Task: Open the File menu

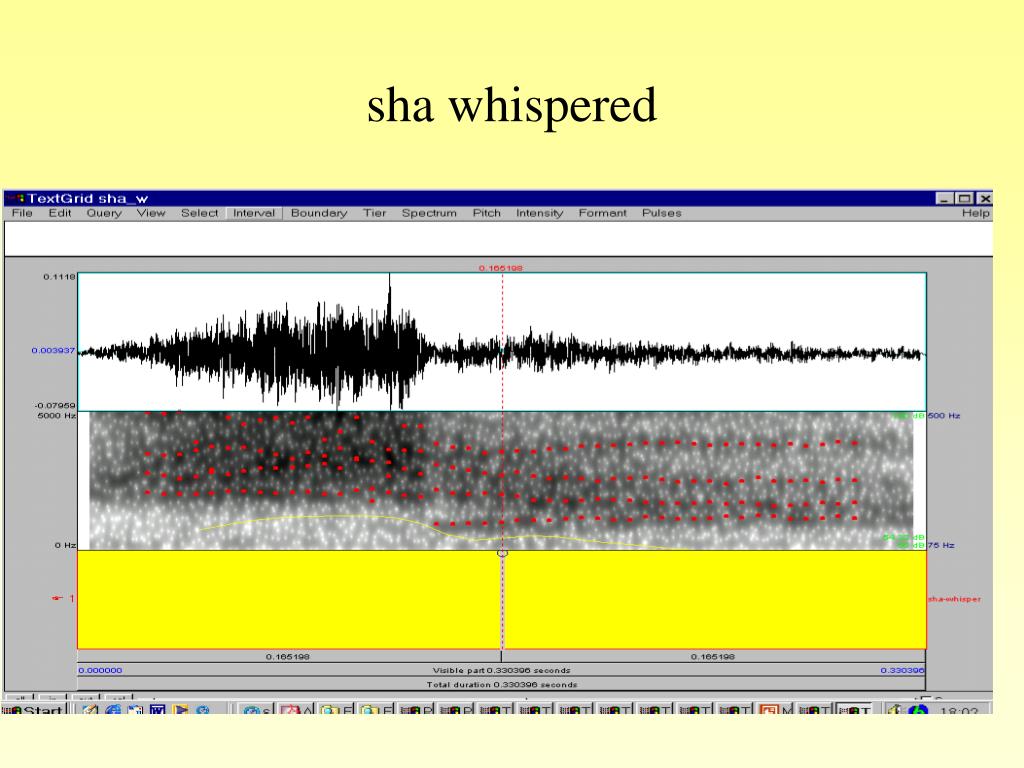Action: (x=22, y=213)
